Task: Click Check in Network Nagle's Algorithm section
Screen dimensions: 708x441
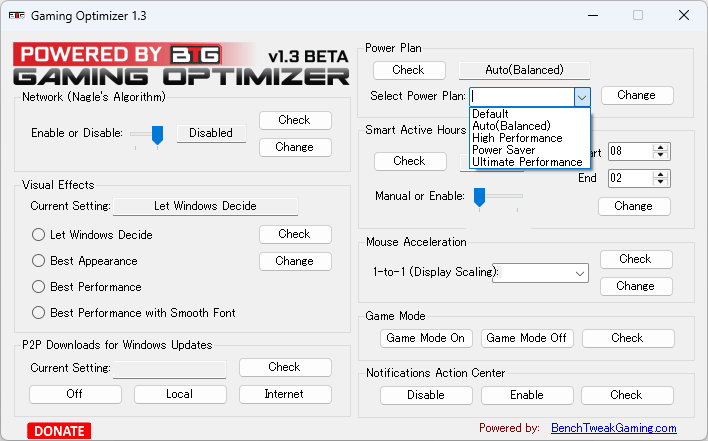Action: [295, 120]
